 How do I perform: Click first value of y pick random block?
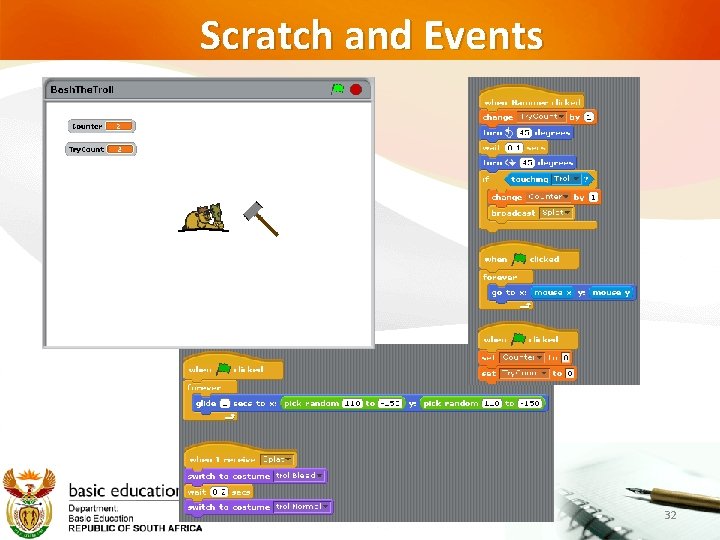[x=492, y=404]
